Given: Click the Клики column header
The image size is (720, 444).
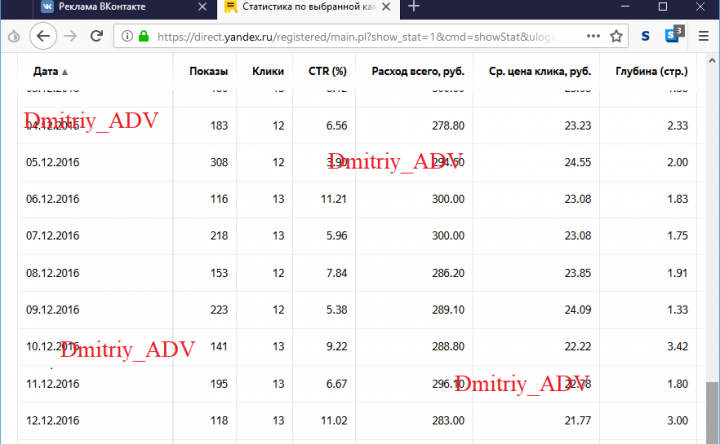Looking at the screenshot, I should coord(268,72).
